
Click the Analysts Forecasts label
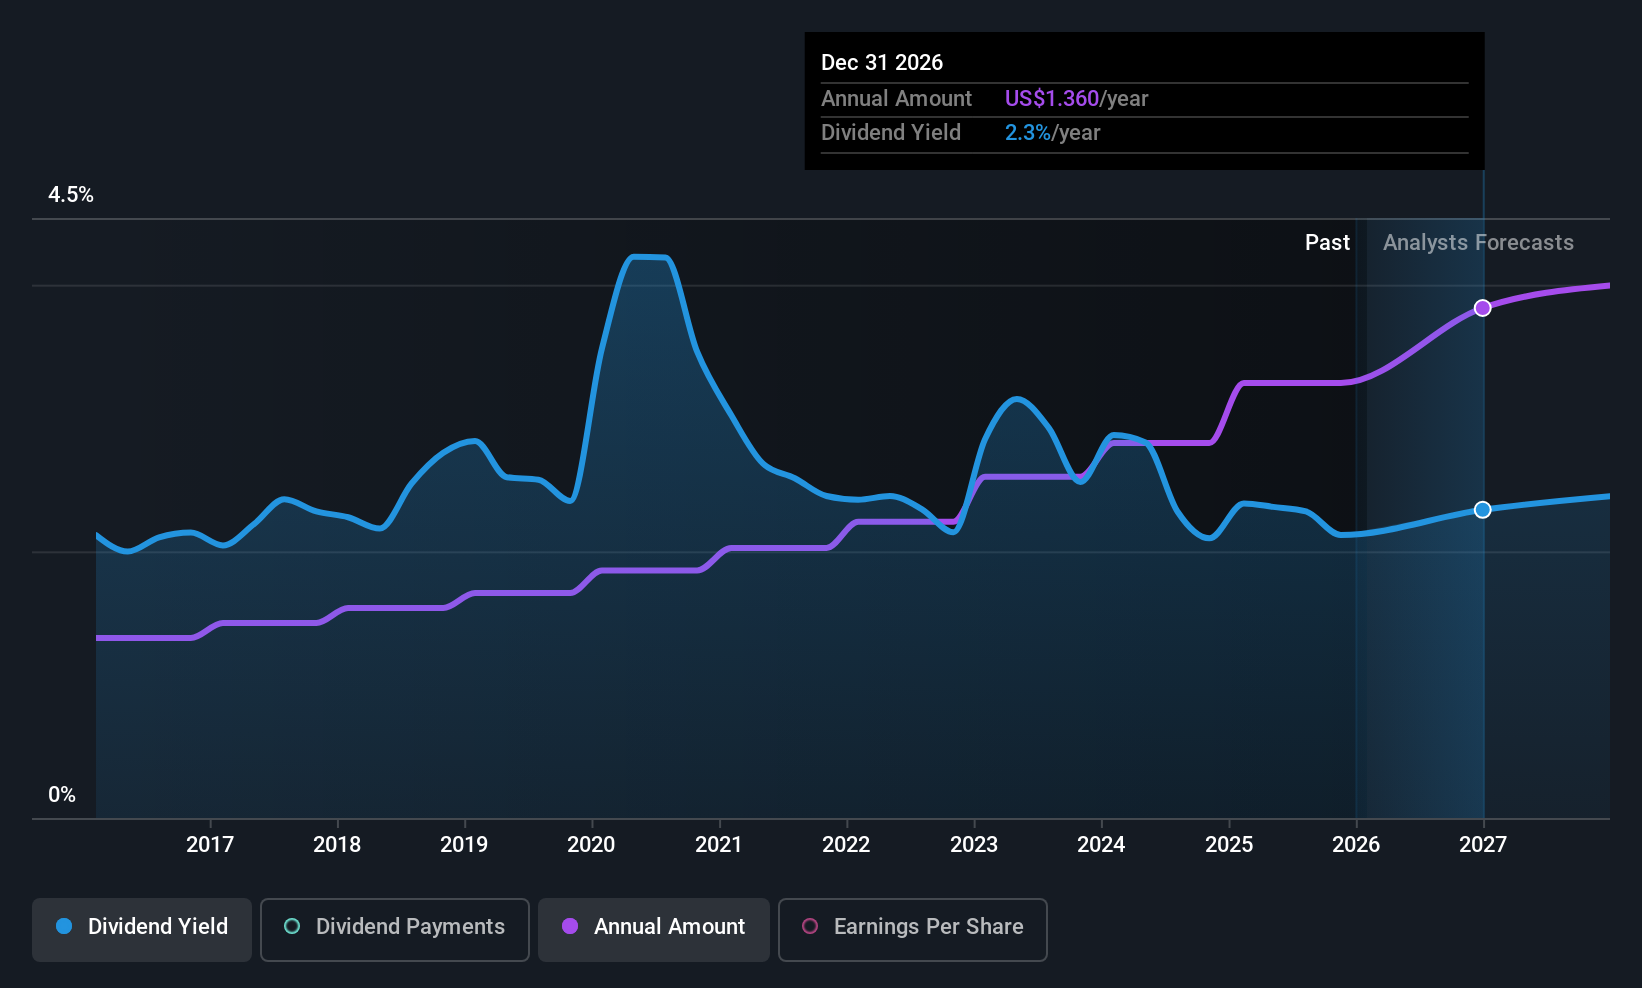pos(1478,243)
